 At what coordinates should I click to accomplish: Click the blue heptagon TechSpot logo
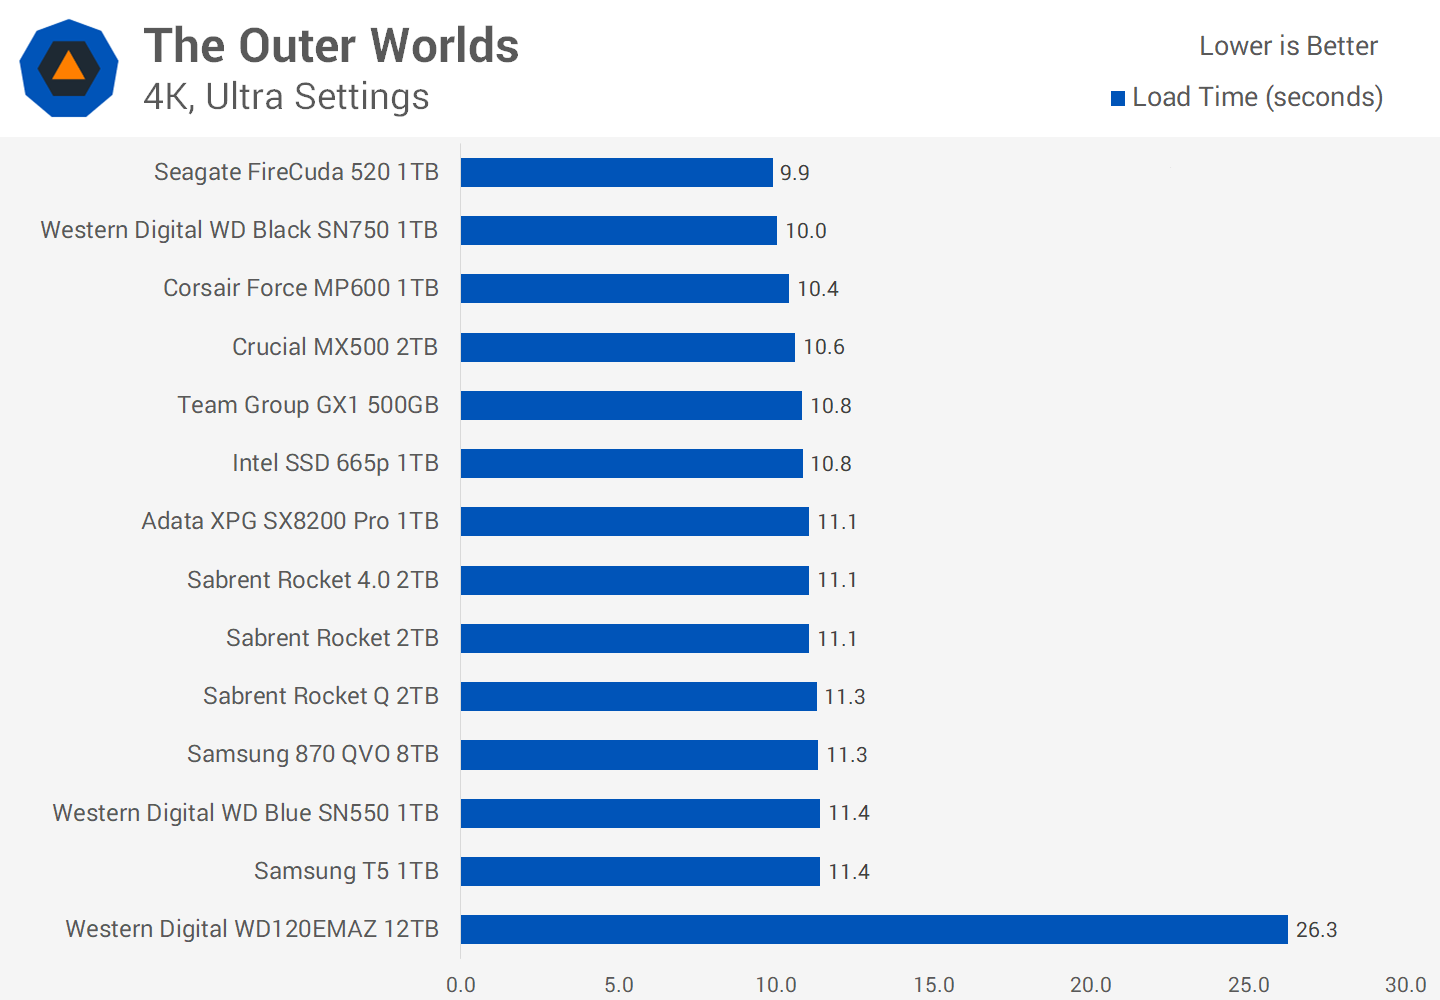69,68
